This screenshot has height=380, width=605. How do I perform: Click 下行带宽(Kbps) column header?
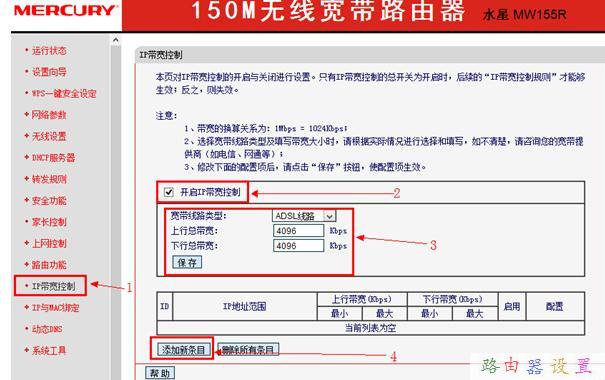point(452,299)
